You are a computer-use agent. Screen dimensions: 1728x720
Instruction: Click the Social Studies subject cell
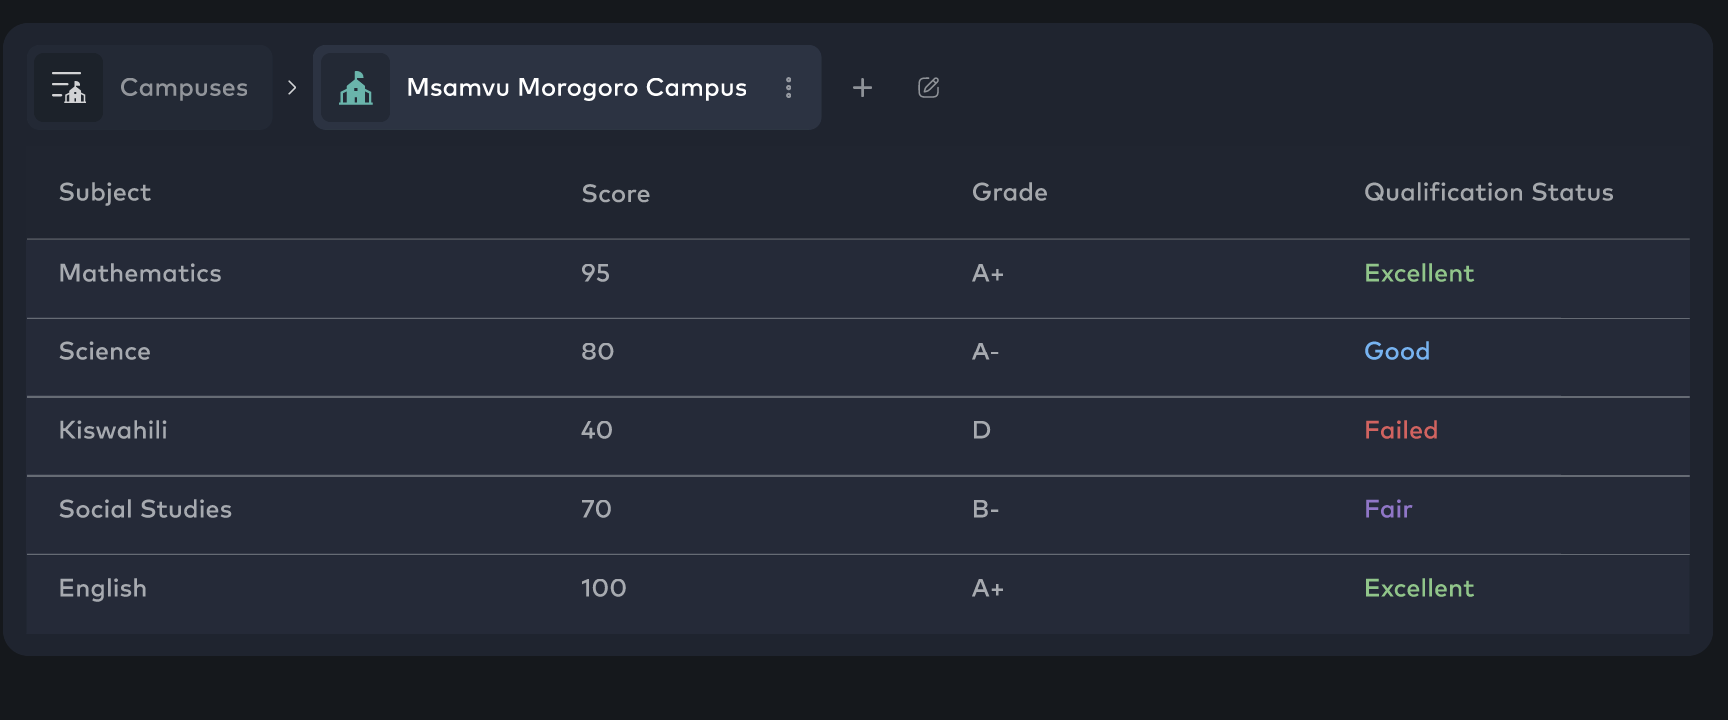(x=145, y=509)
